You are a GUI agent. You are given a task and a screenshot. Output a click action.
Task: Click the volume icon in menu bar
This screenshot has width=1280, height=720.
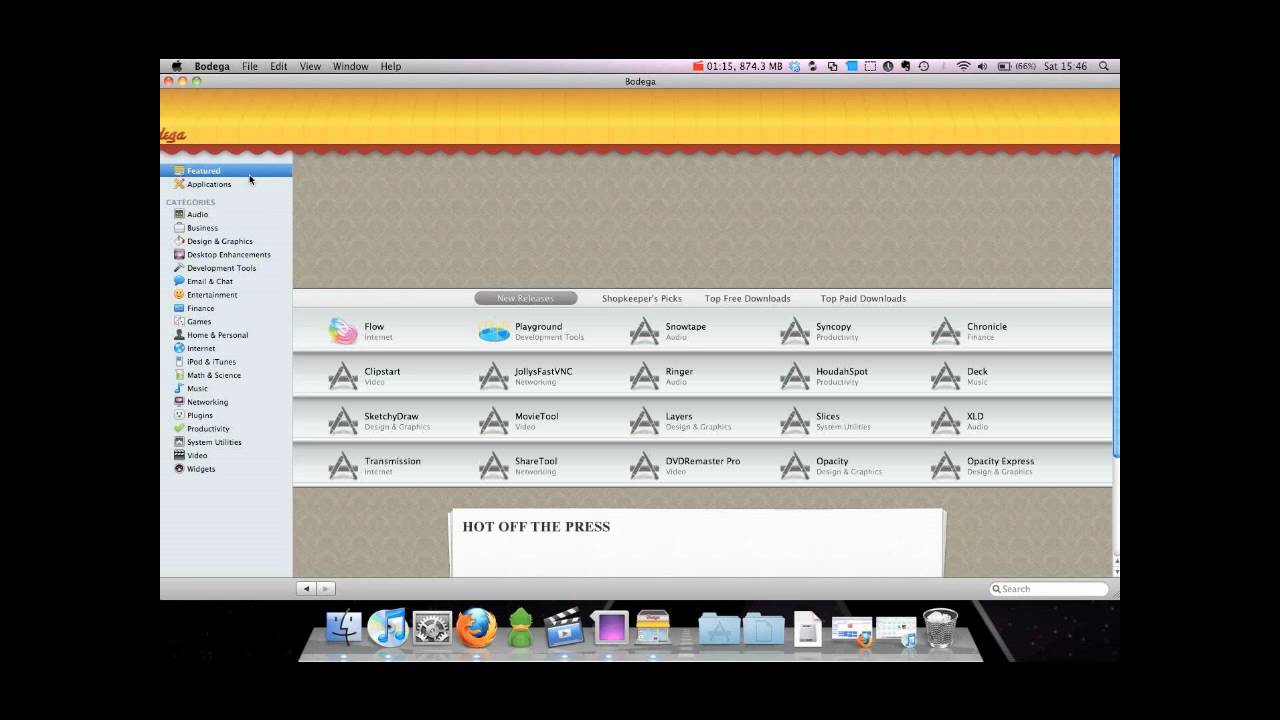(982, 66)
